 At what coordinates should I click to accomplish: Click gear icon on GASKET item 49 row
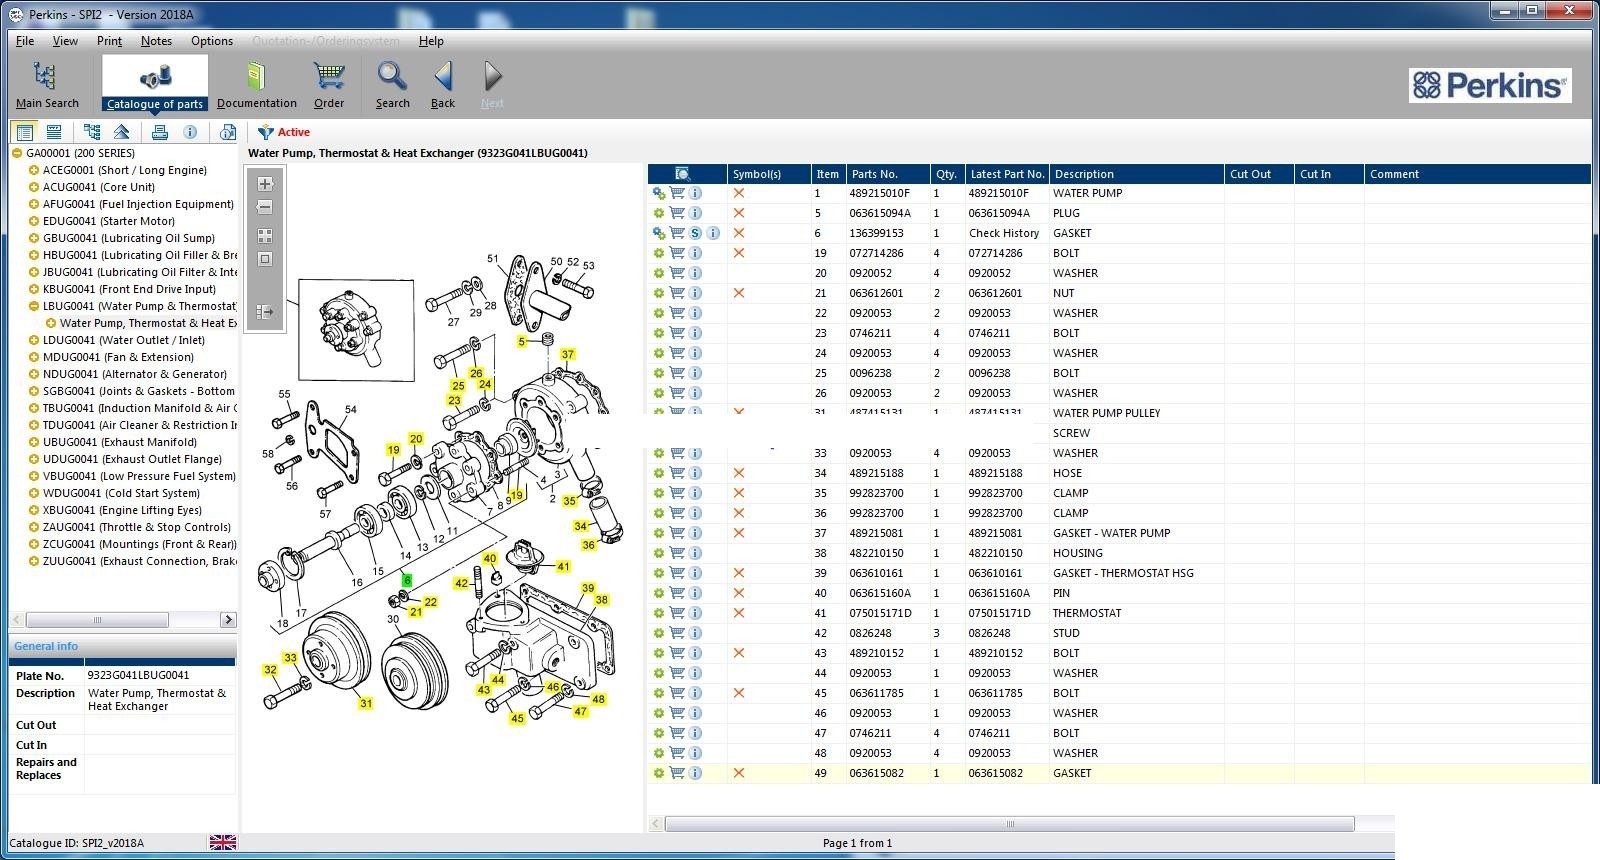tap(659, 773)
